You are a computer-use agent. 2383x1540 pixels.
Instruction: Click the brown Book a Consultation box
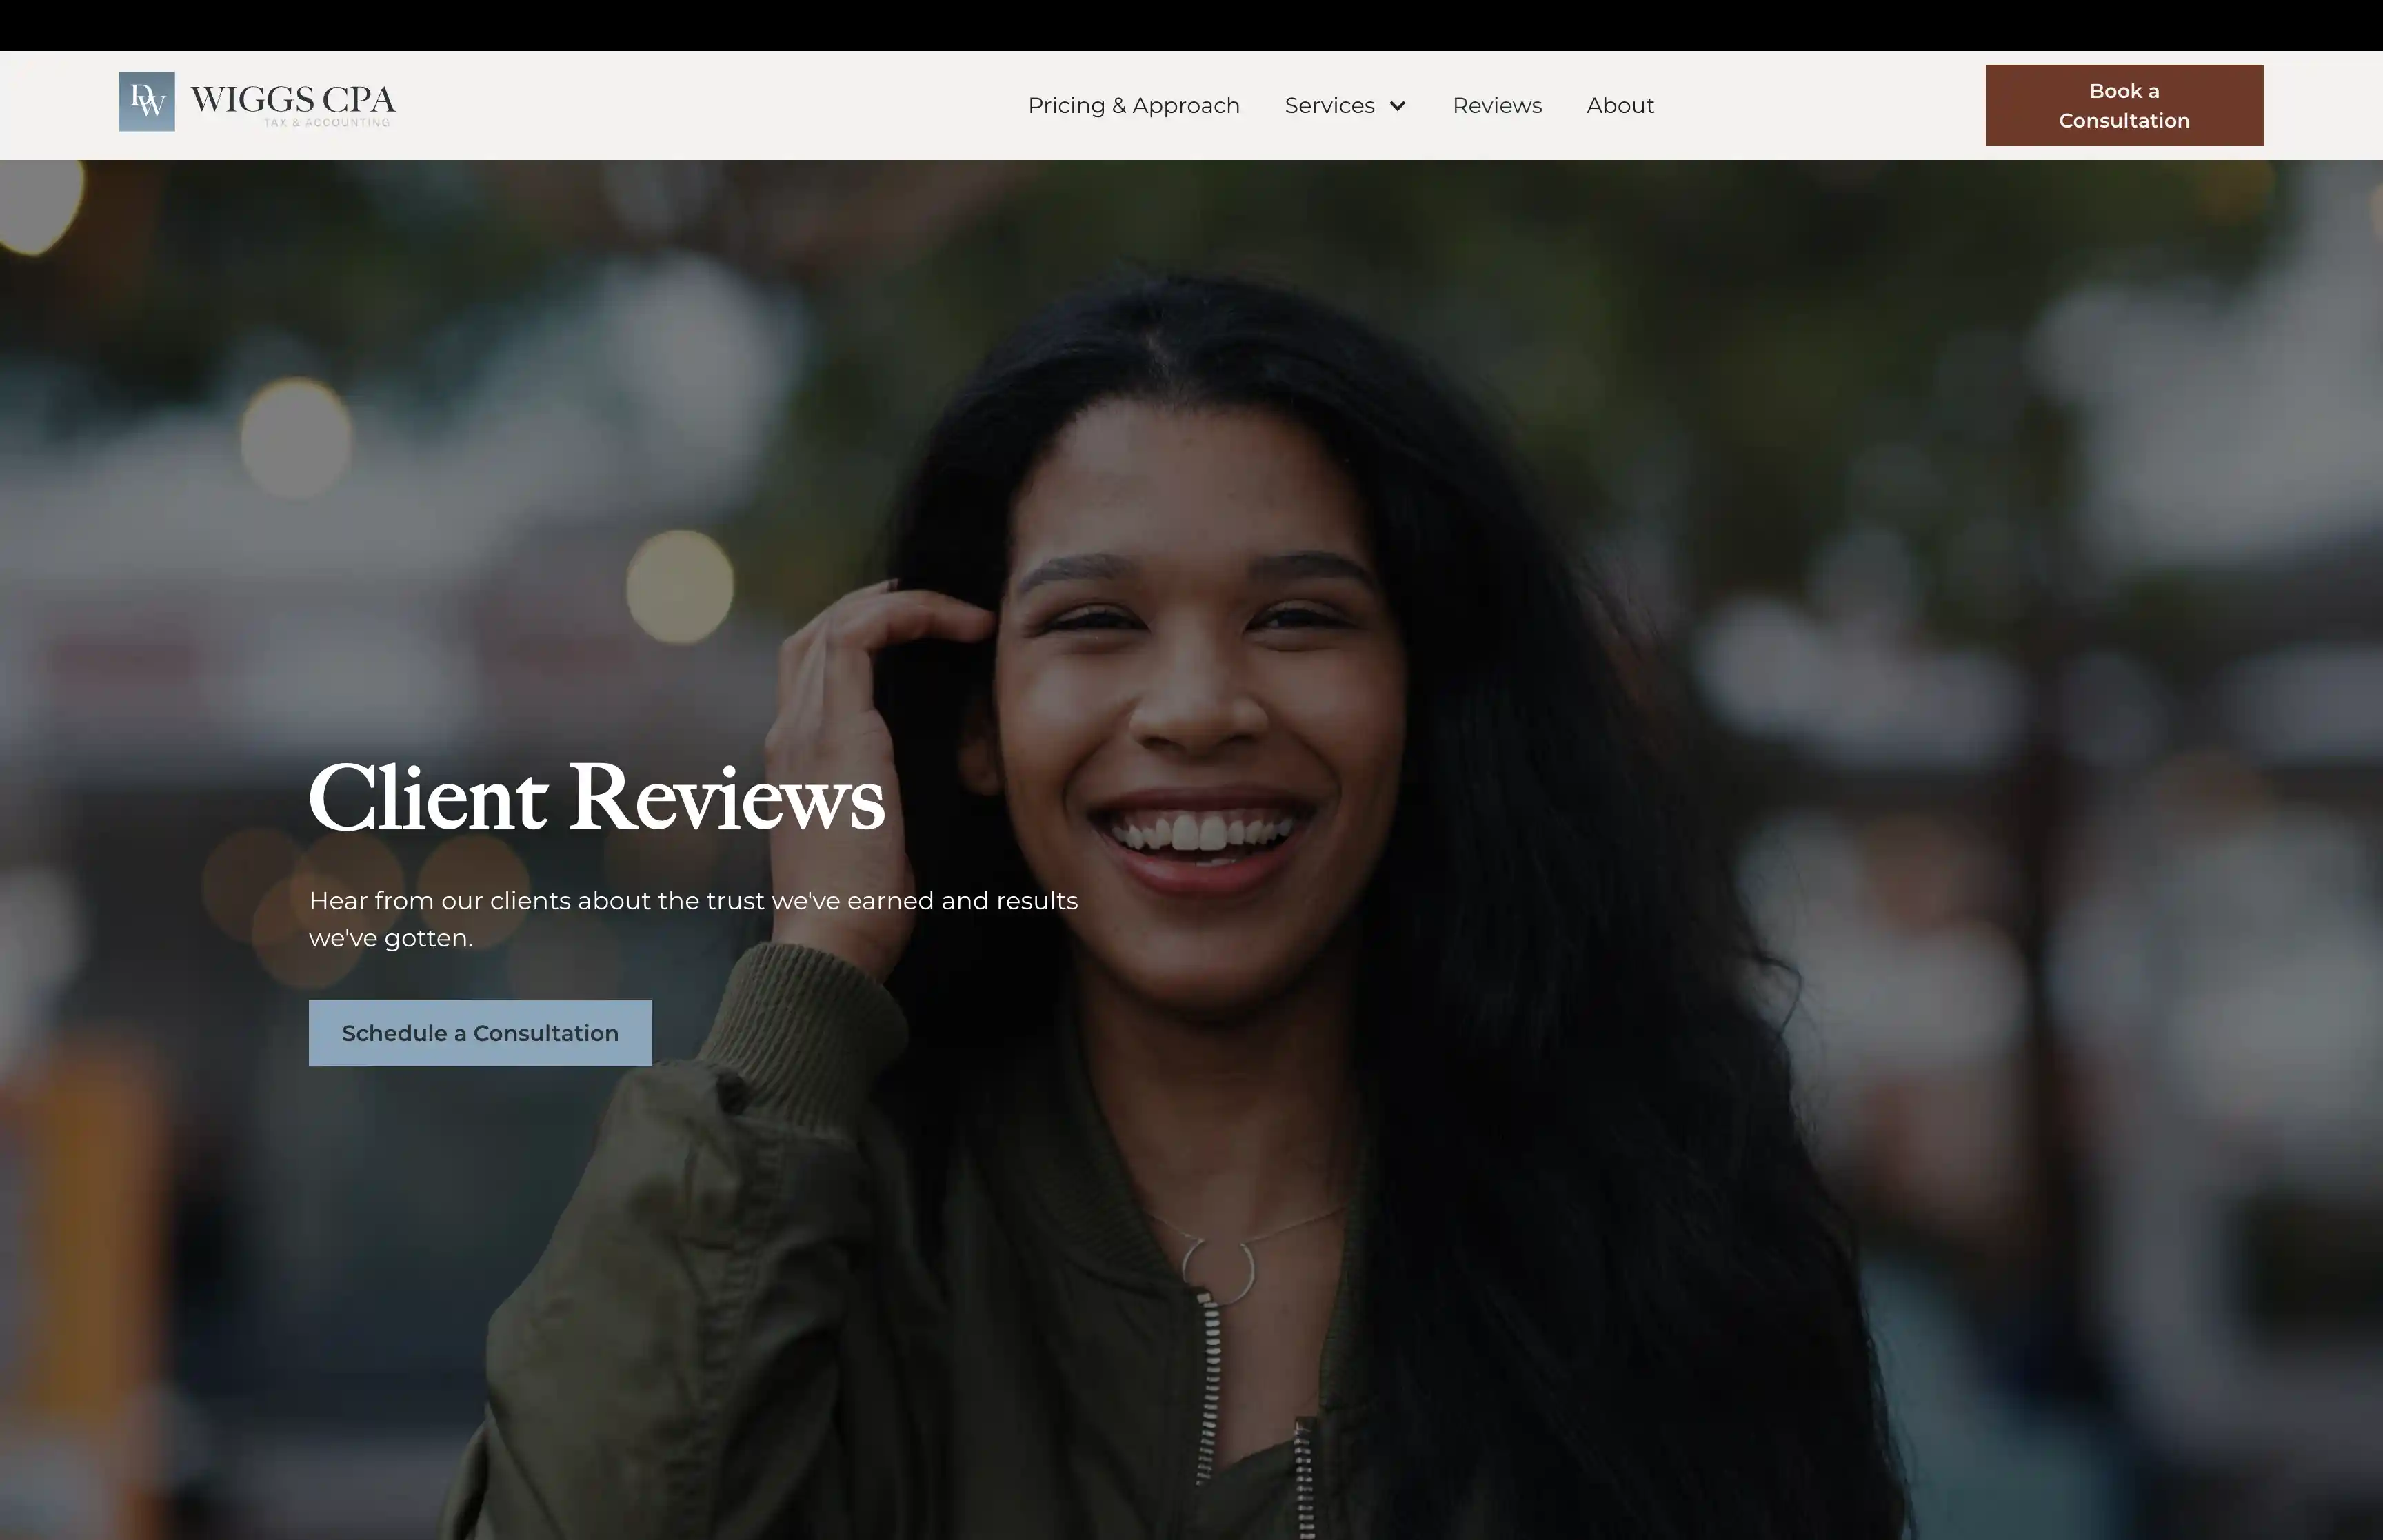(2123, 104)
